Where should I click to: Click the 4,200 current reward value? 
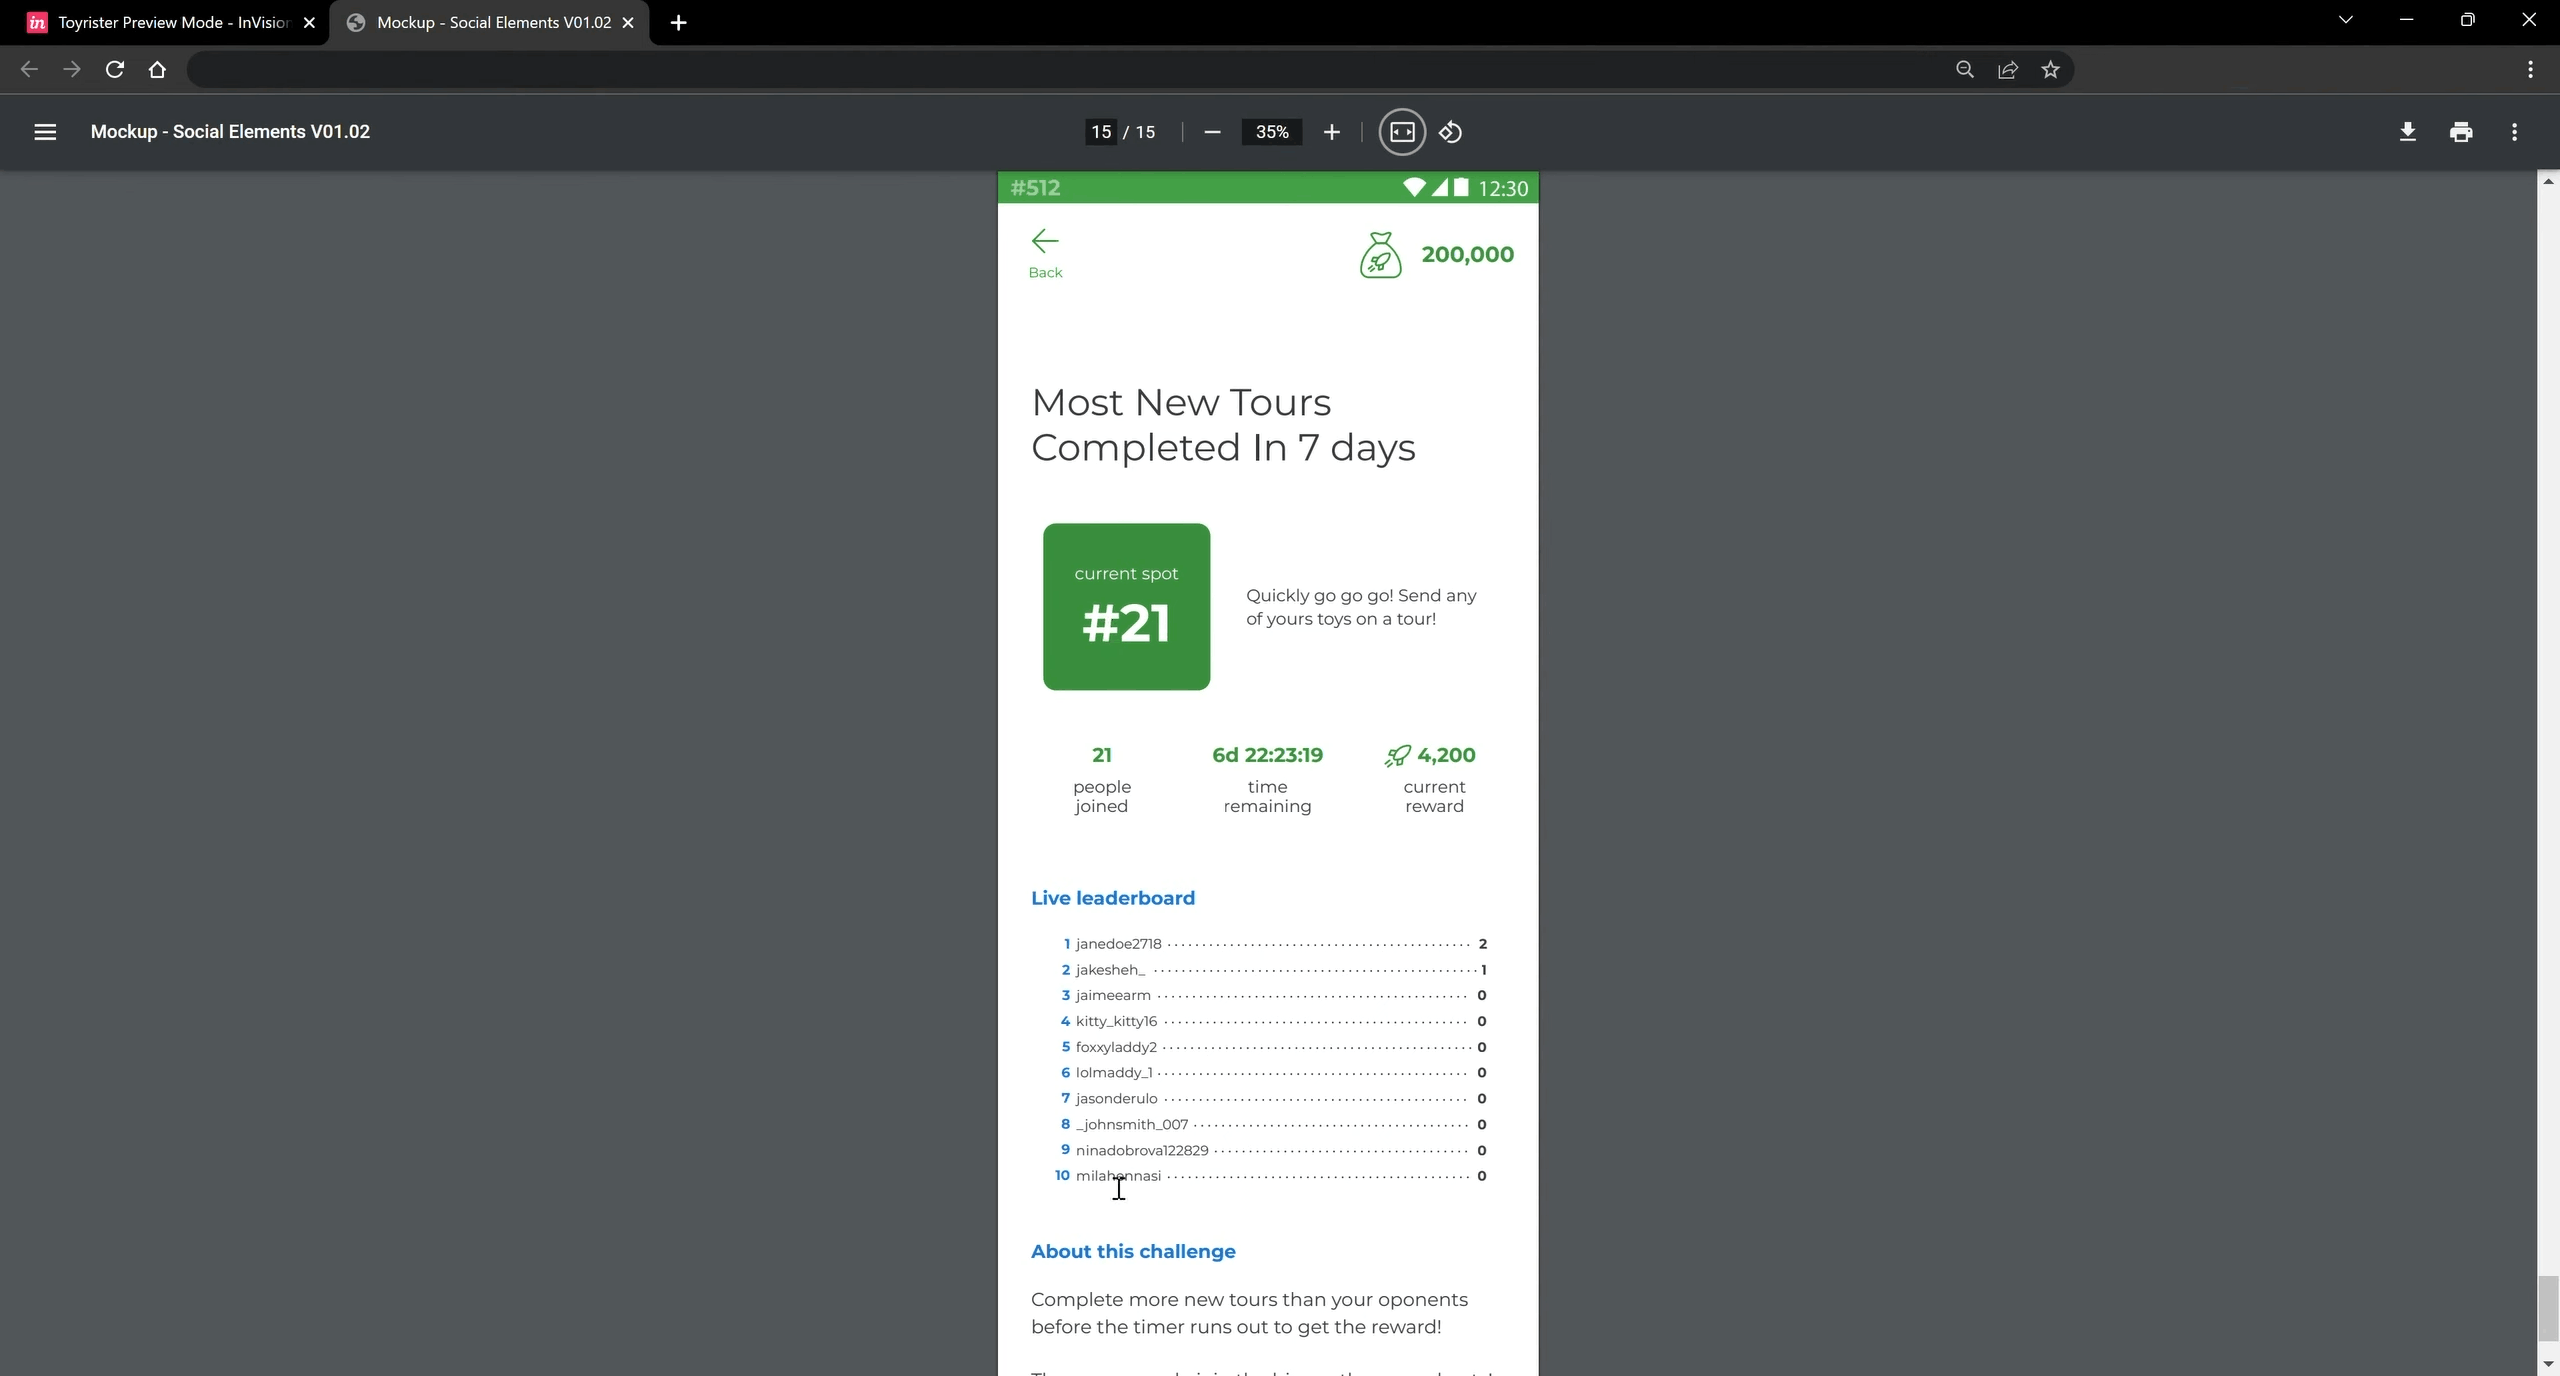tap(1446, 755)
